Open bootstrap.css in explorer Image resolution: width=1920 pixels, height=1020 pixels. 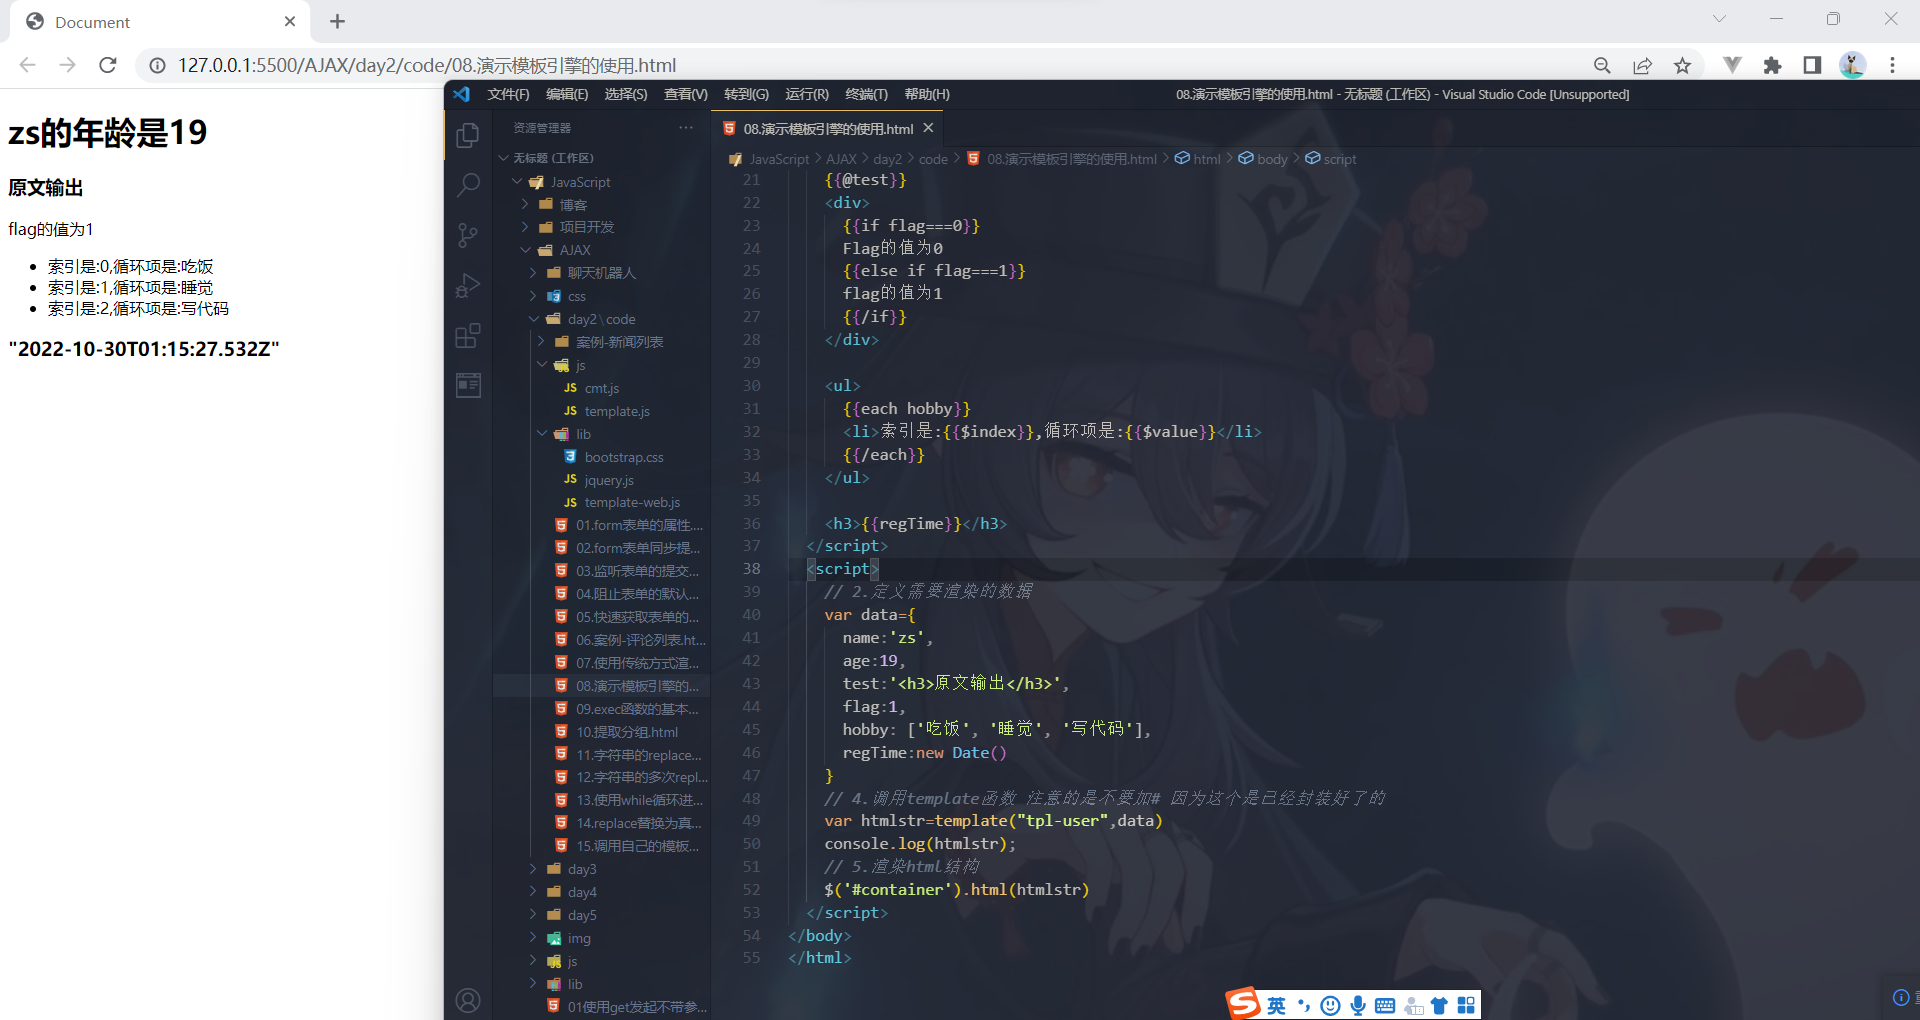[x=601, y=457]
